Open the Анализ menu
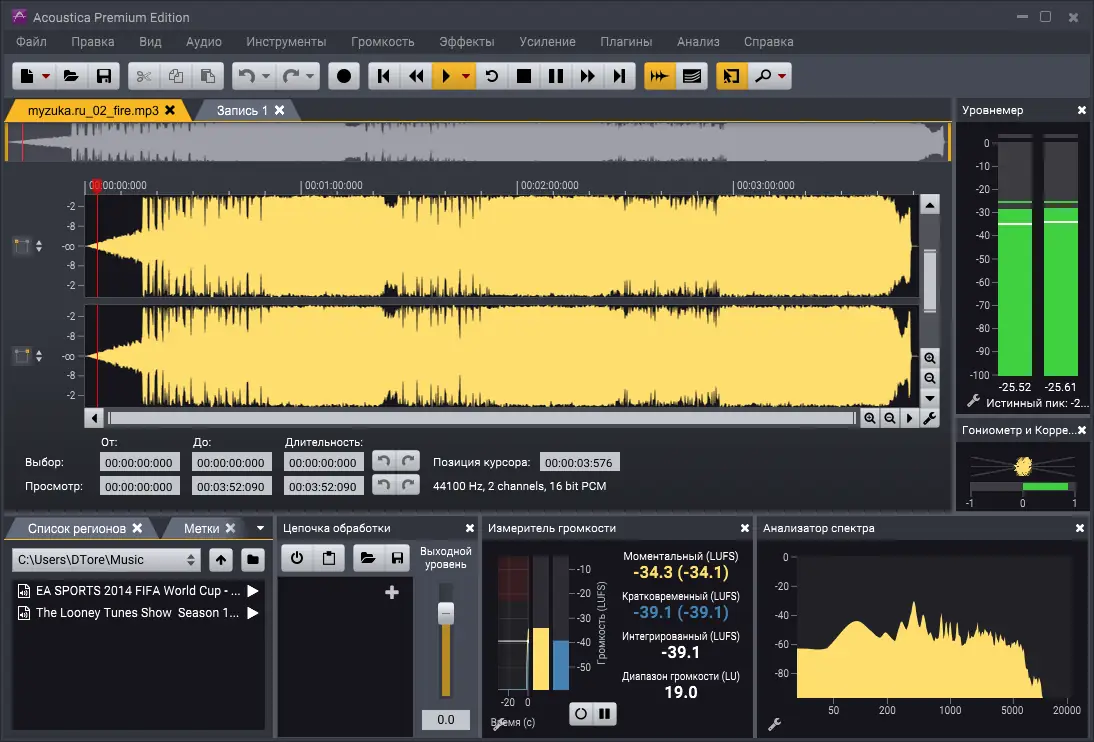 point(698,42)
